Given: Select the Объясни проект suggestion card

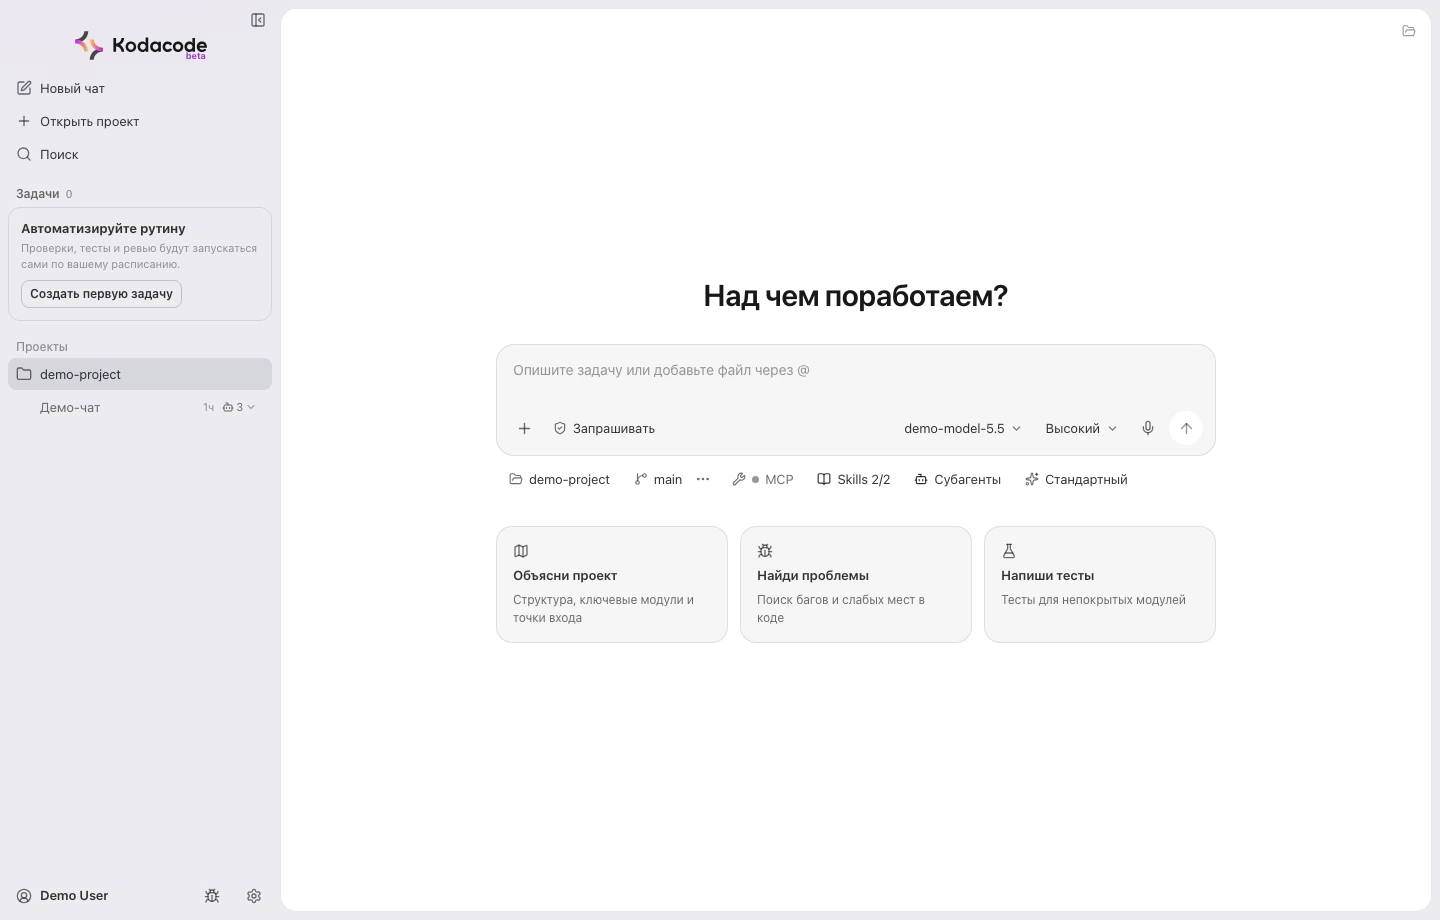Looking at the screenshot, I should (x=612, y=584).
